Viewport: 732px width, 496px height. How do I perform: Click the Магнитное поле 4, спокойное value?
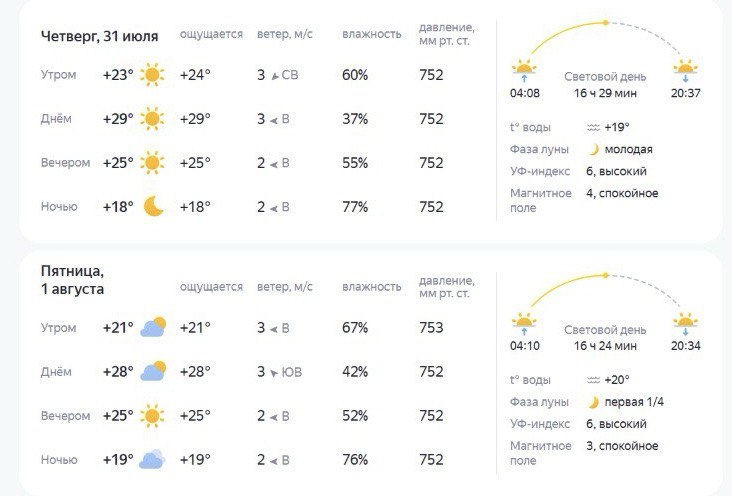(x=622, y=193)
